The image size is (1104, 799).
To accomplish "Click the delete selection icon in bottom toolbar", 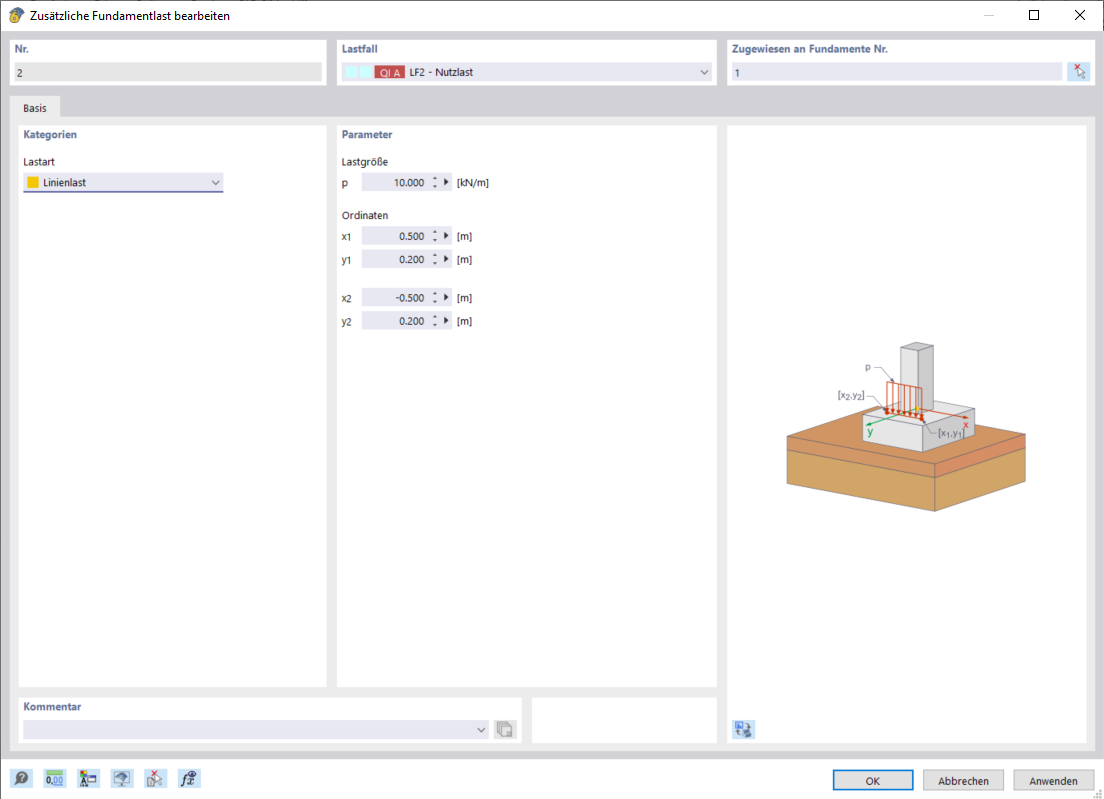I will click(155, 779).
